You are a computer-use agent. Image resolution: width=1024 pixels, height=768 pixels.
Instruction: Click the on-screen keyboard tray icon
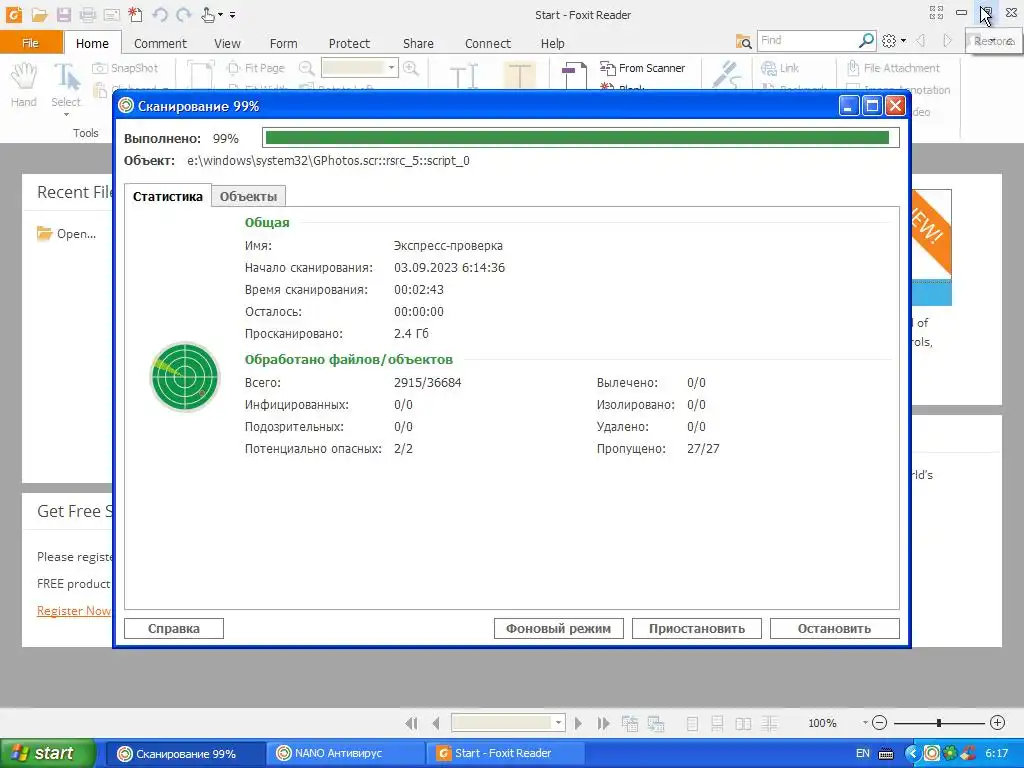886,754
